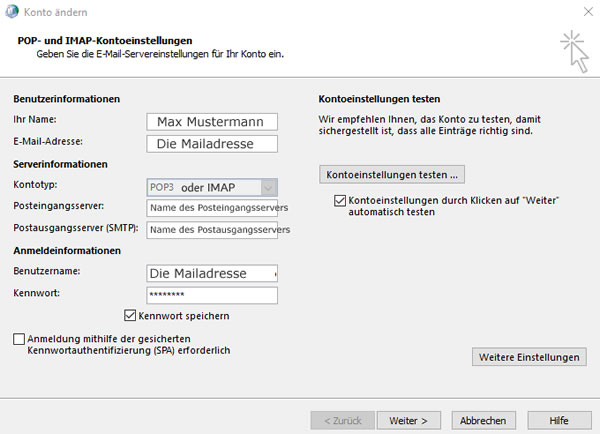Click the Kontoeinstellungen testen button
The width and height of the screenshot is (600, 434).
tap(392, 175)
